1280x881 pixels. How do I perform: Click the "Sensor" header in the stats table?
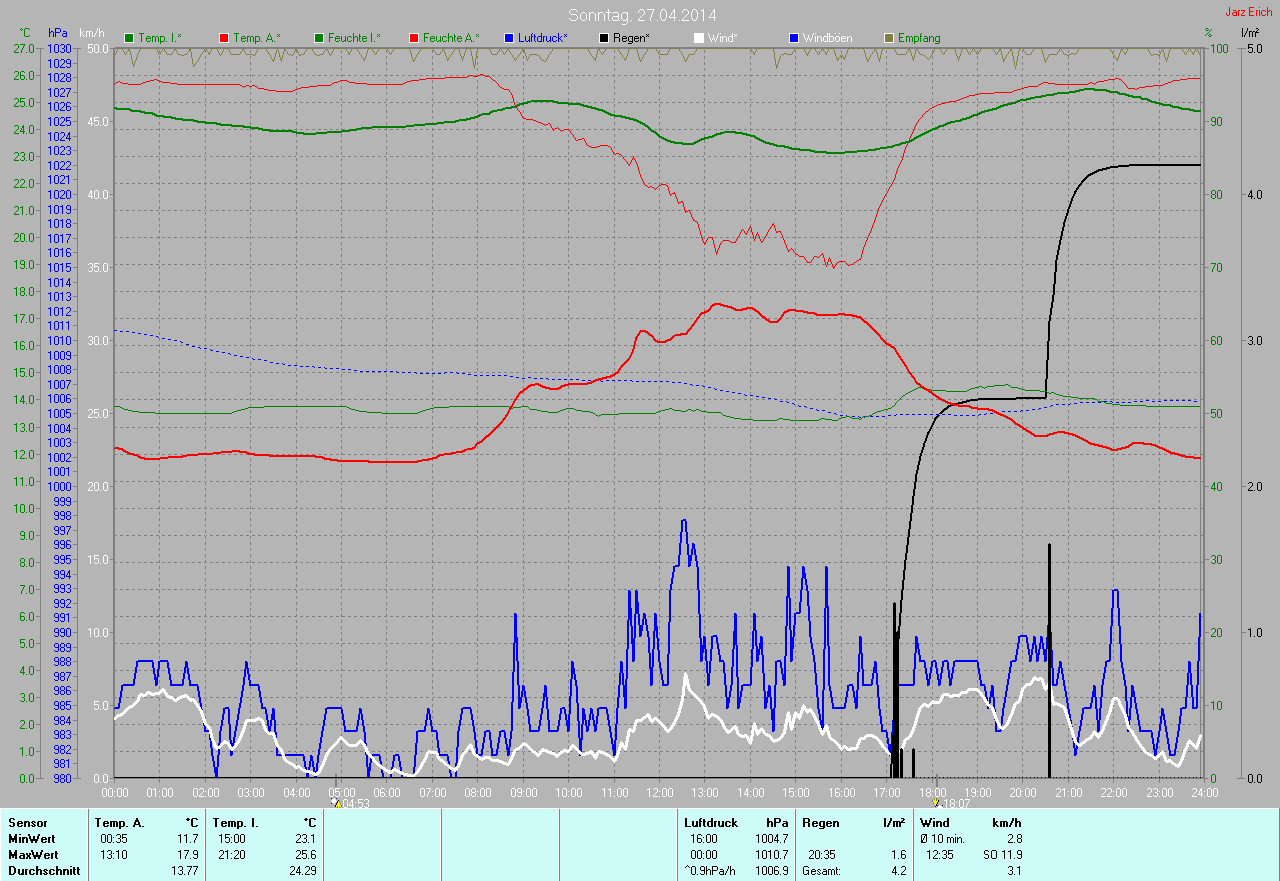click(x=27, y=823)
